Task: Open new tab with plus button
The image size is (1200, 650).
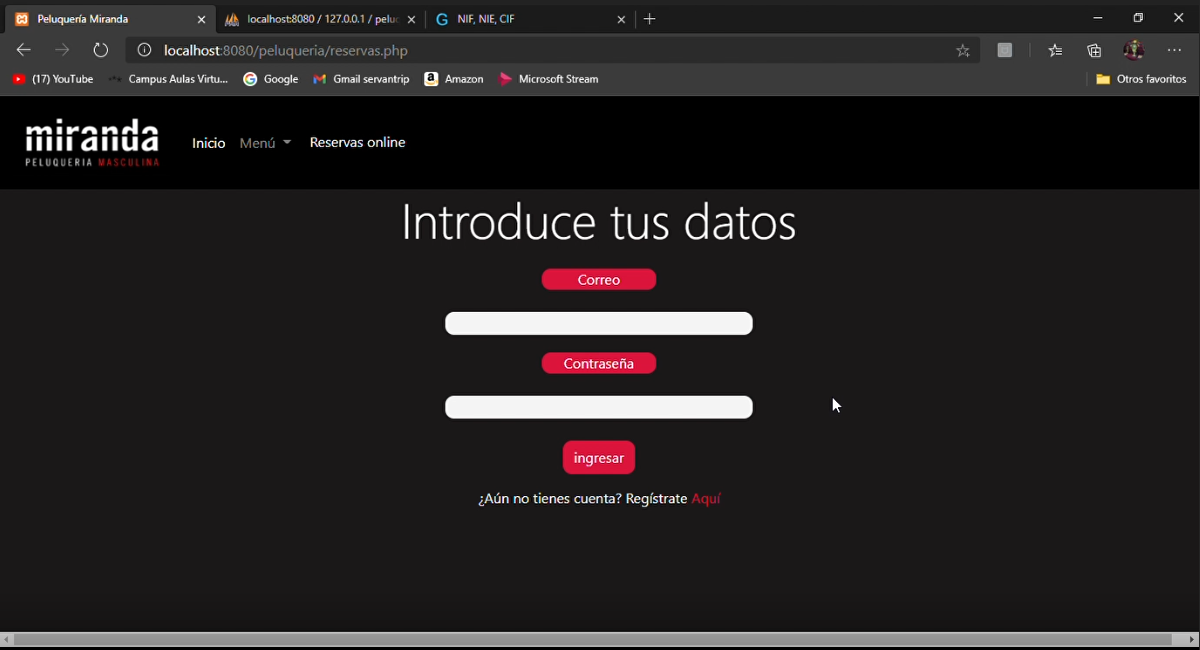Action: (x=650, y=19)
